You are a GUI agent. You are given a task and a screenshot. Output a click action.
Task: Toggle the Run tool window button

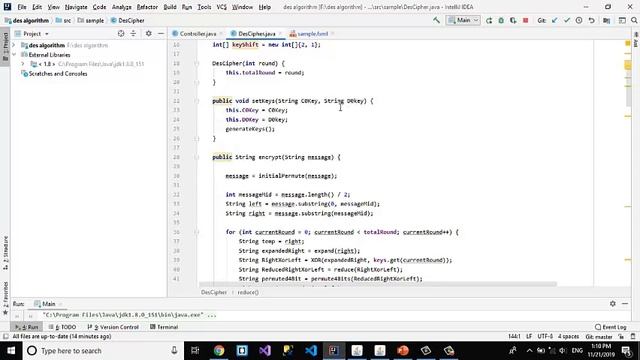click(27, 327)
